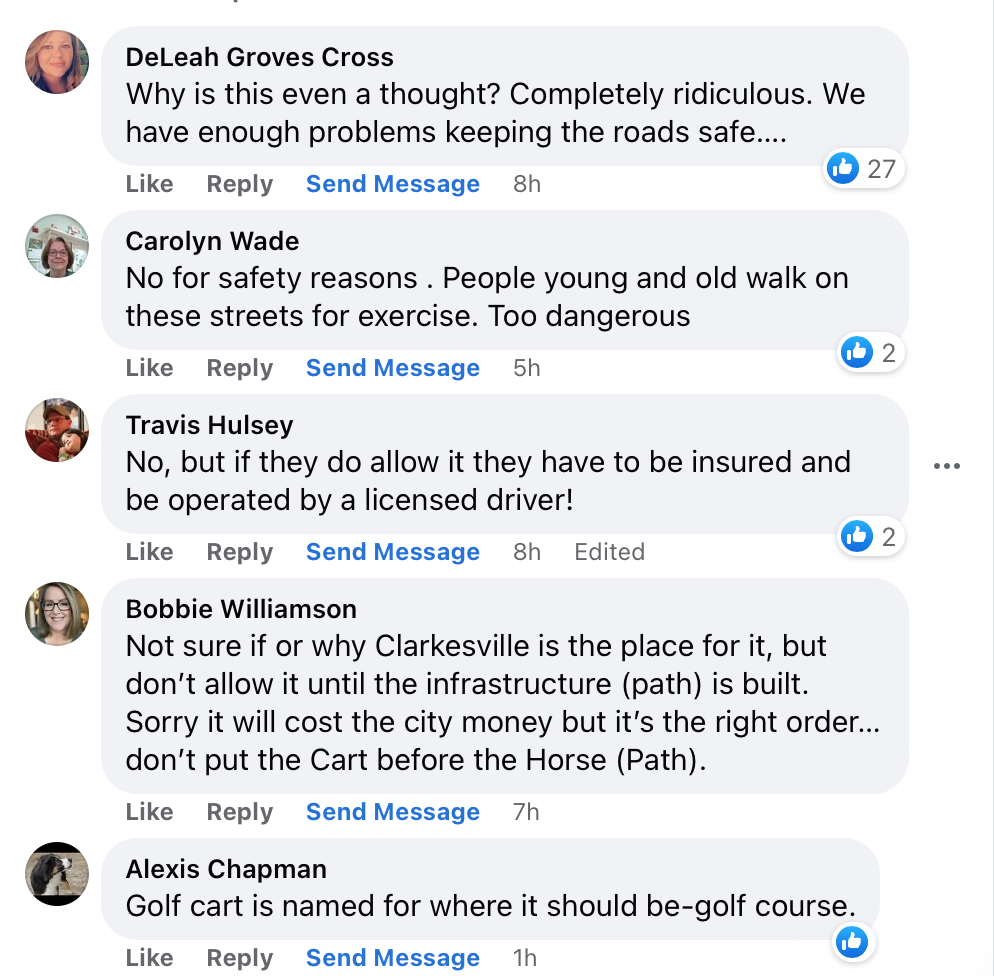Open like reactions on Travis Hulsey's comment
994x976 pixels.
[x=870, y=536]
